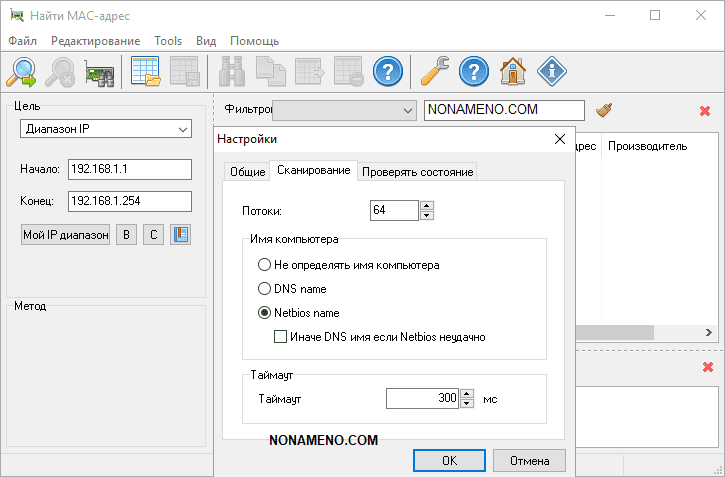Enable 'Иначе DNS имя если Netbios неудачно' checkbox
Viewport: 725px width, 477px height.
coord(280,337)
